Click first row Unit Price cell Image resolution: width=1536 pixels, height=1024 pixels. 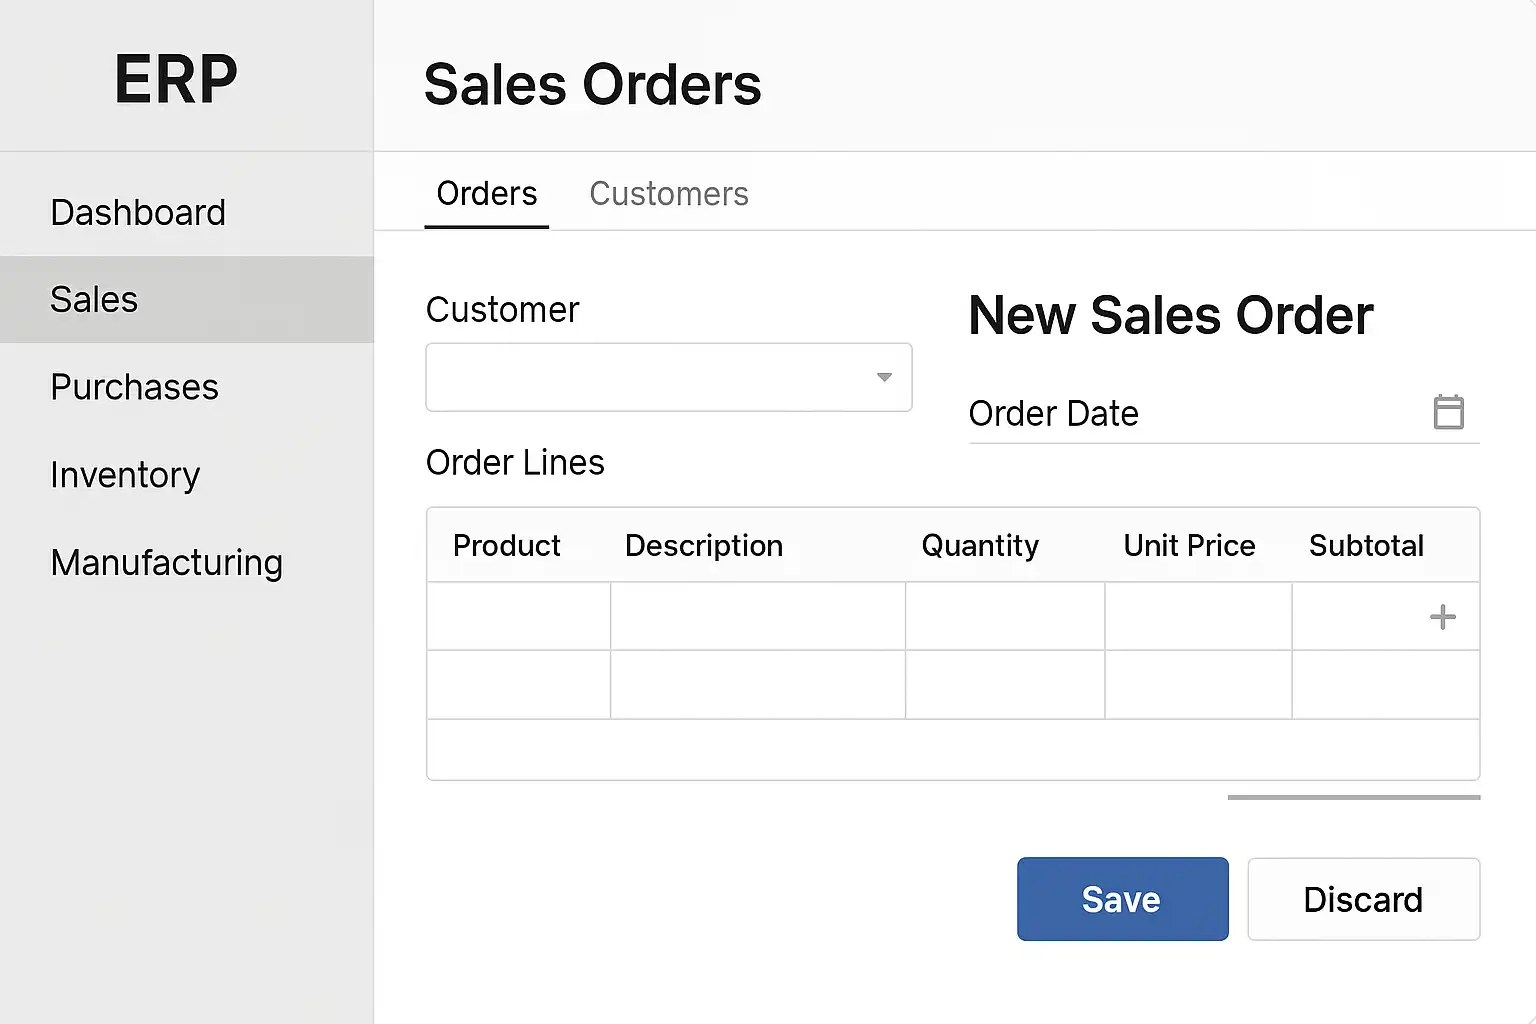pyautogui.click(x=1197, y=617)
